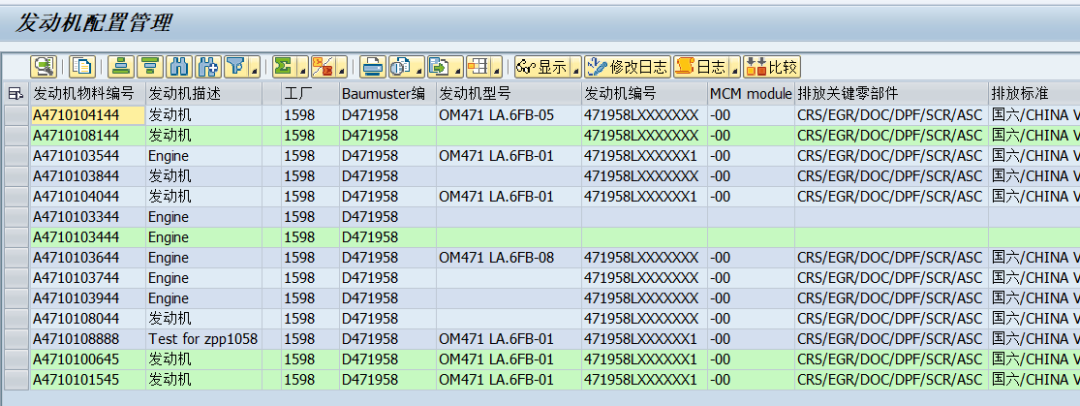Click the 发动机物料编号 column header
Screen dimensions: 1080x406
(x=87, y=93)
